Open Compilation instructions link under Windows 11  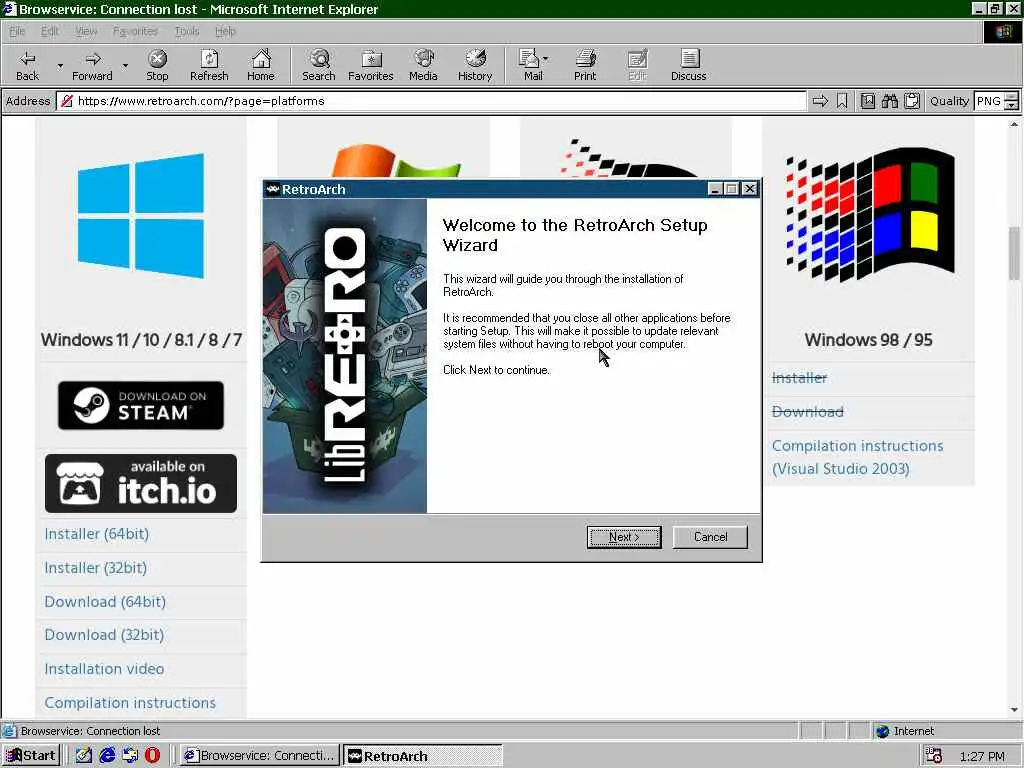coord(130,703)
